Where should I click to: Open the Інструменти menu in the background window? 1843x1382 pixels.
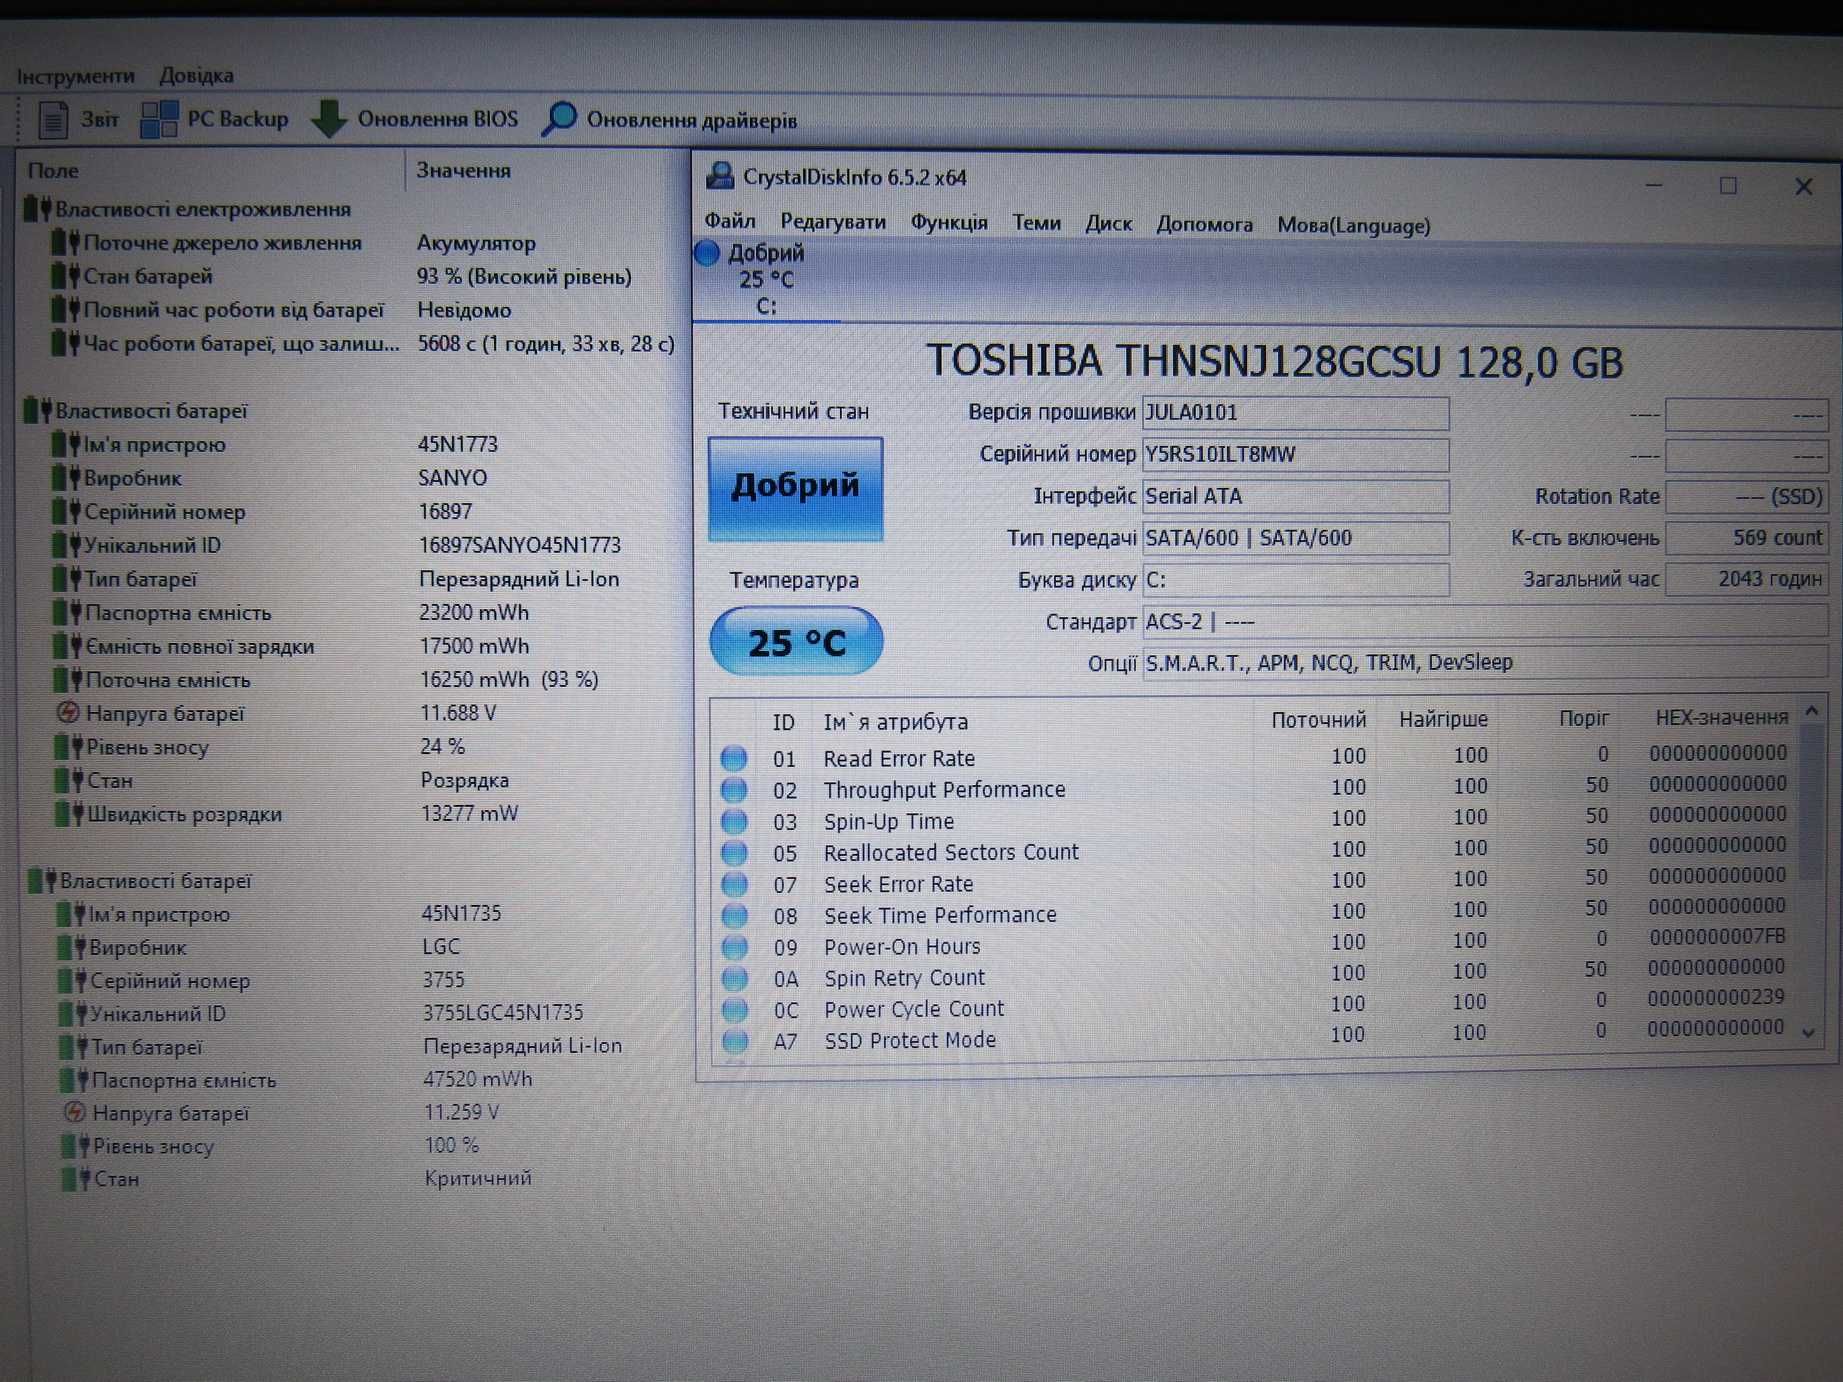[75, 75]
